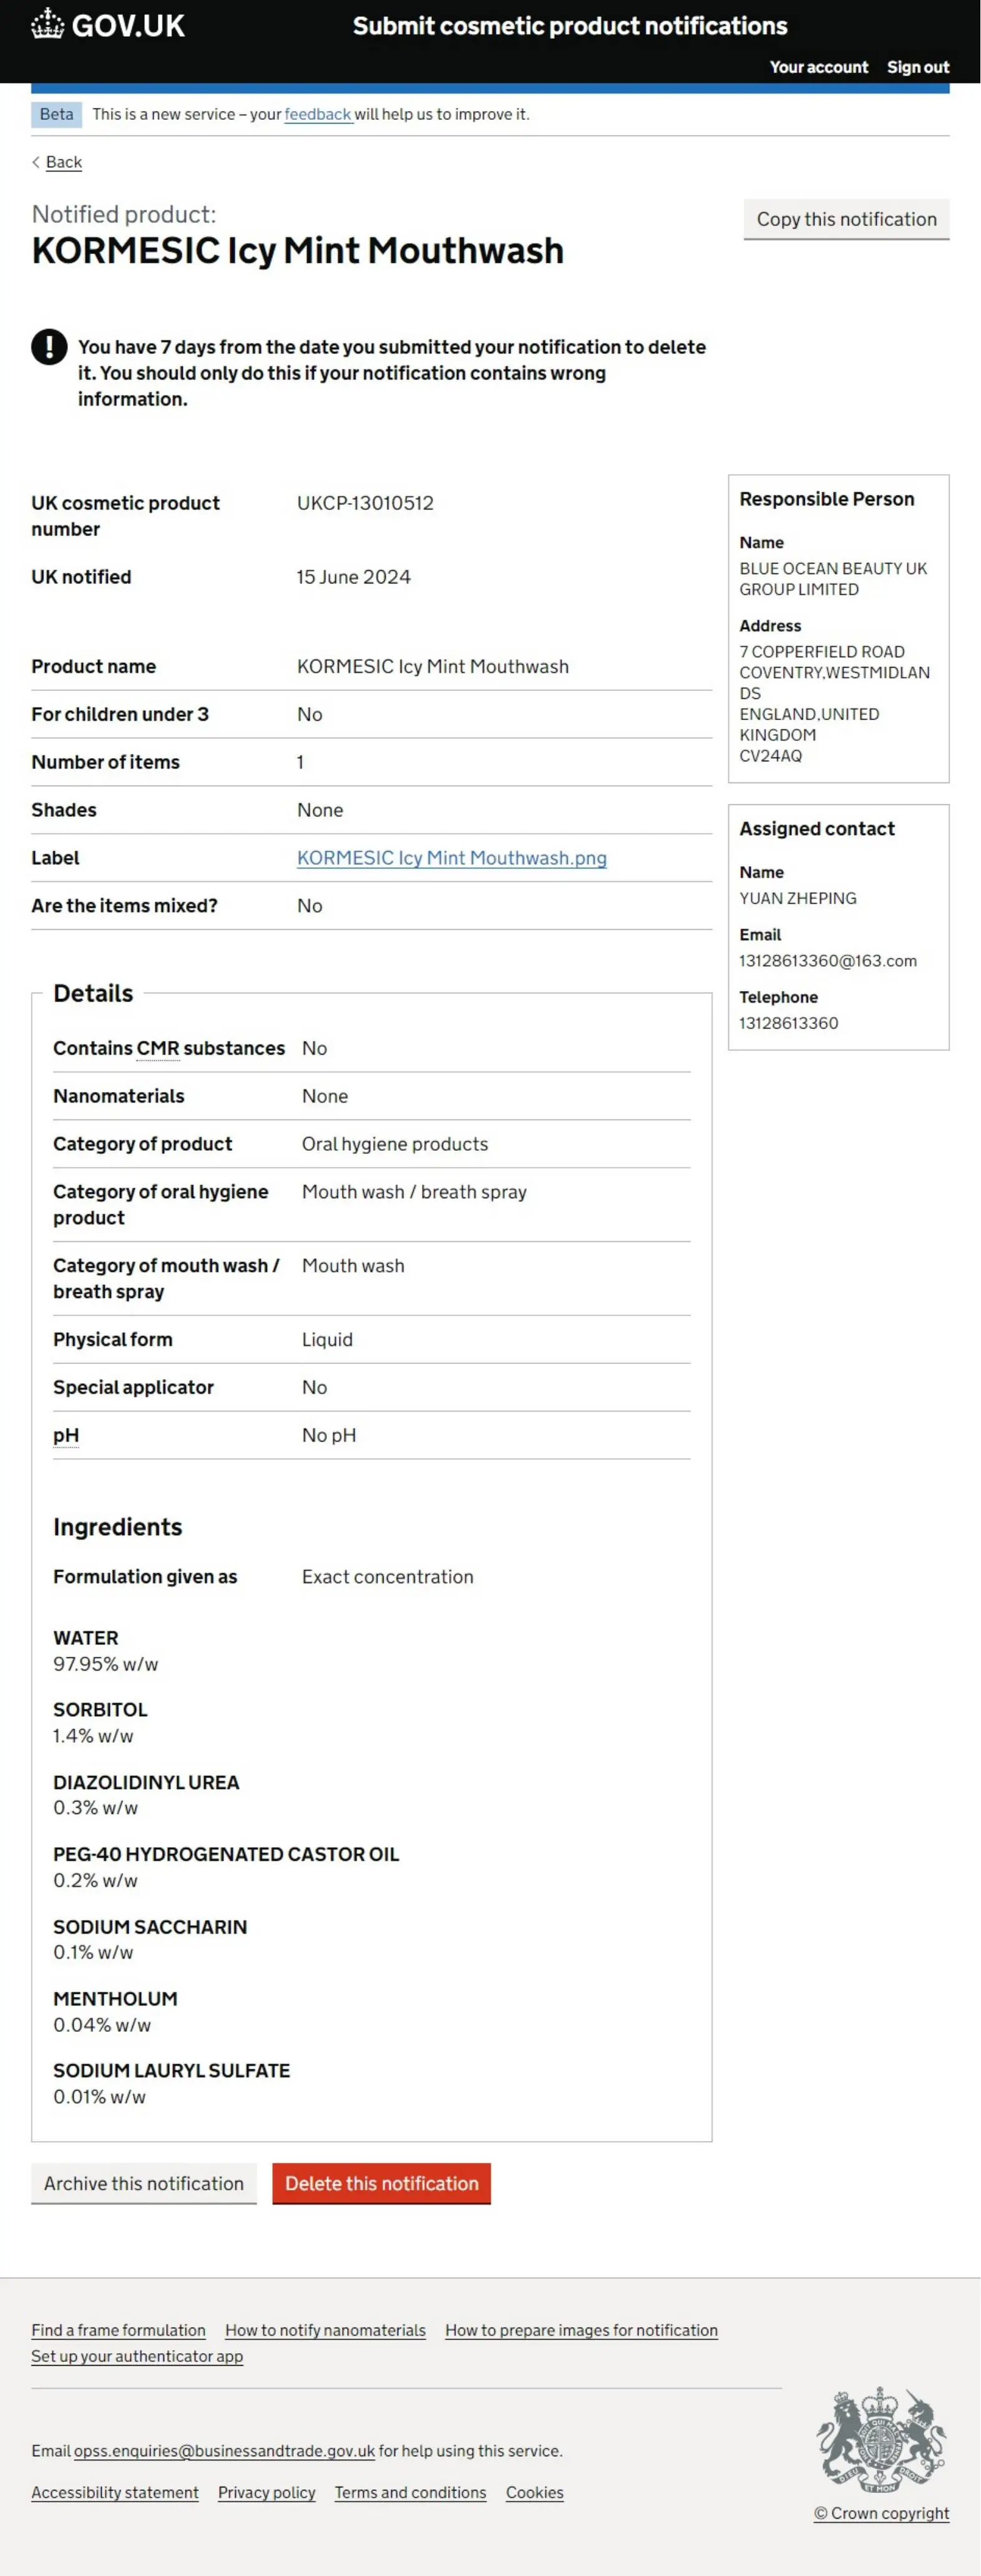Open the feedback link in the beta banner

click(317, 114)
